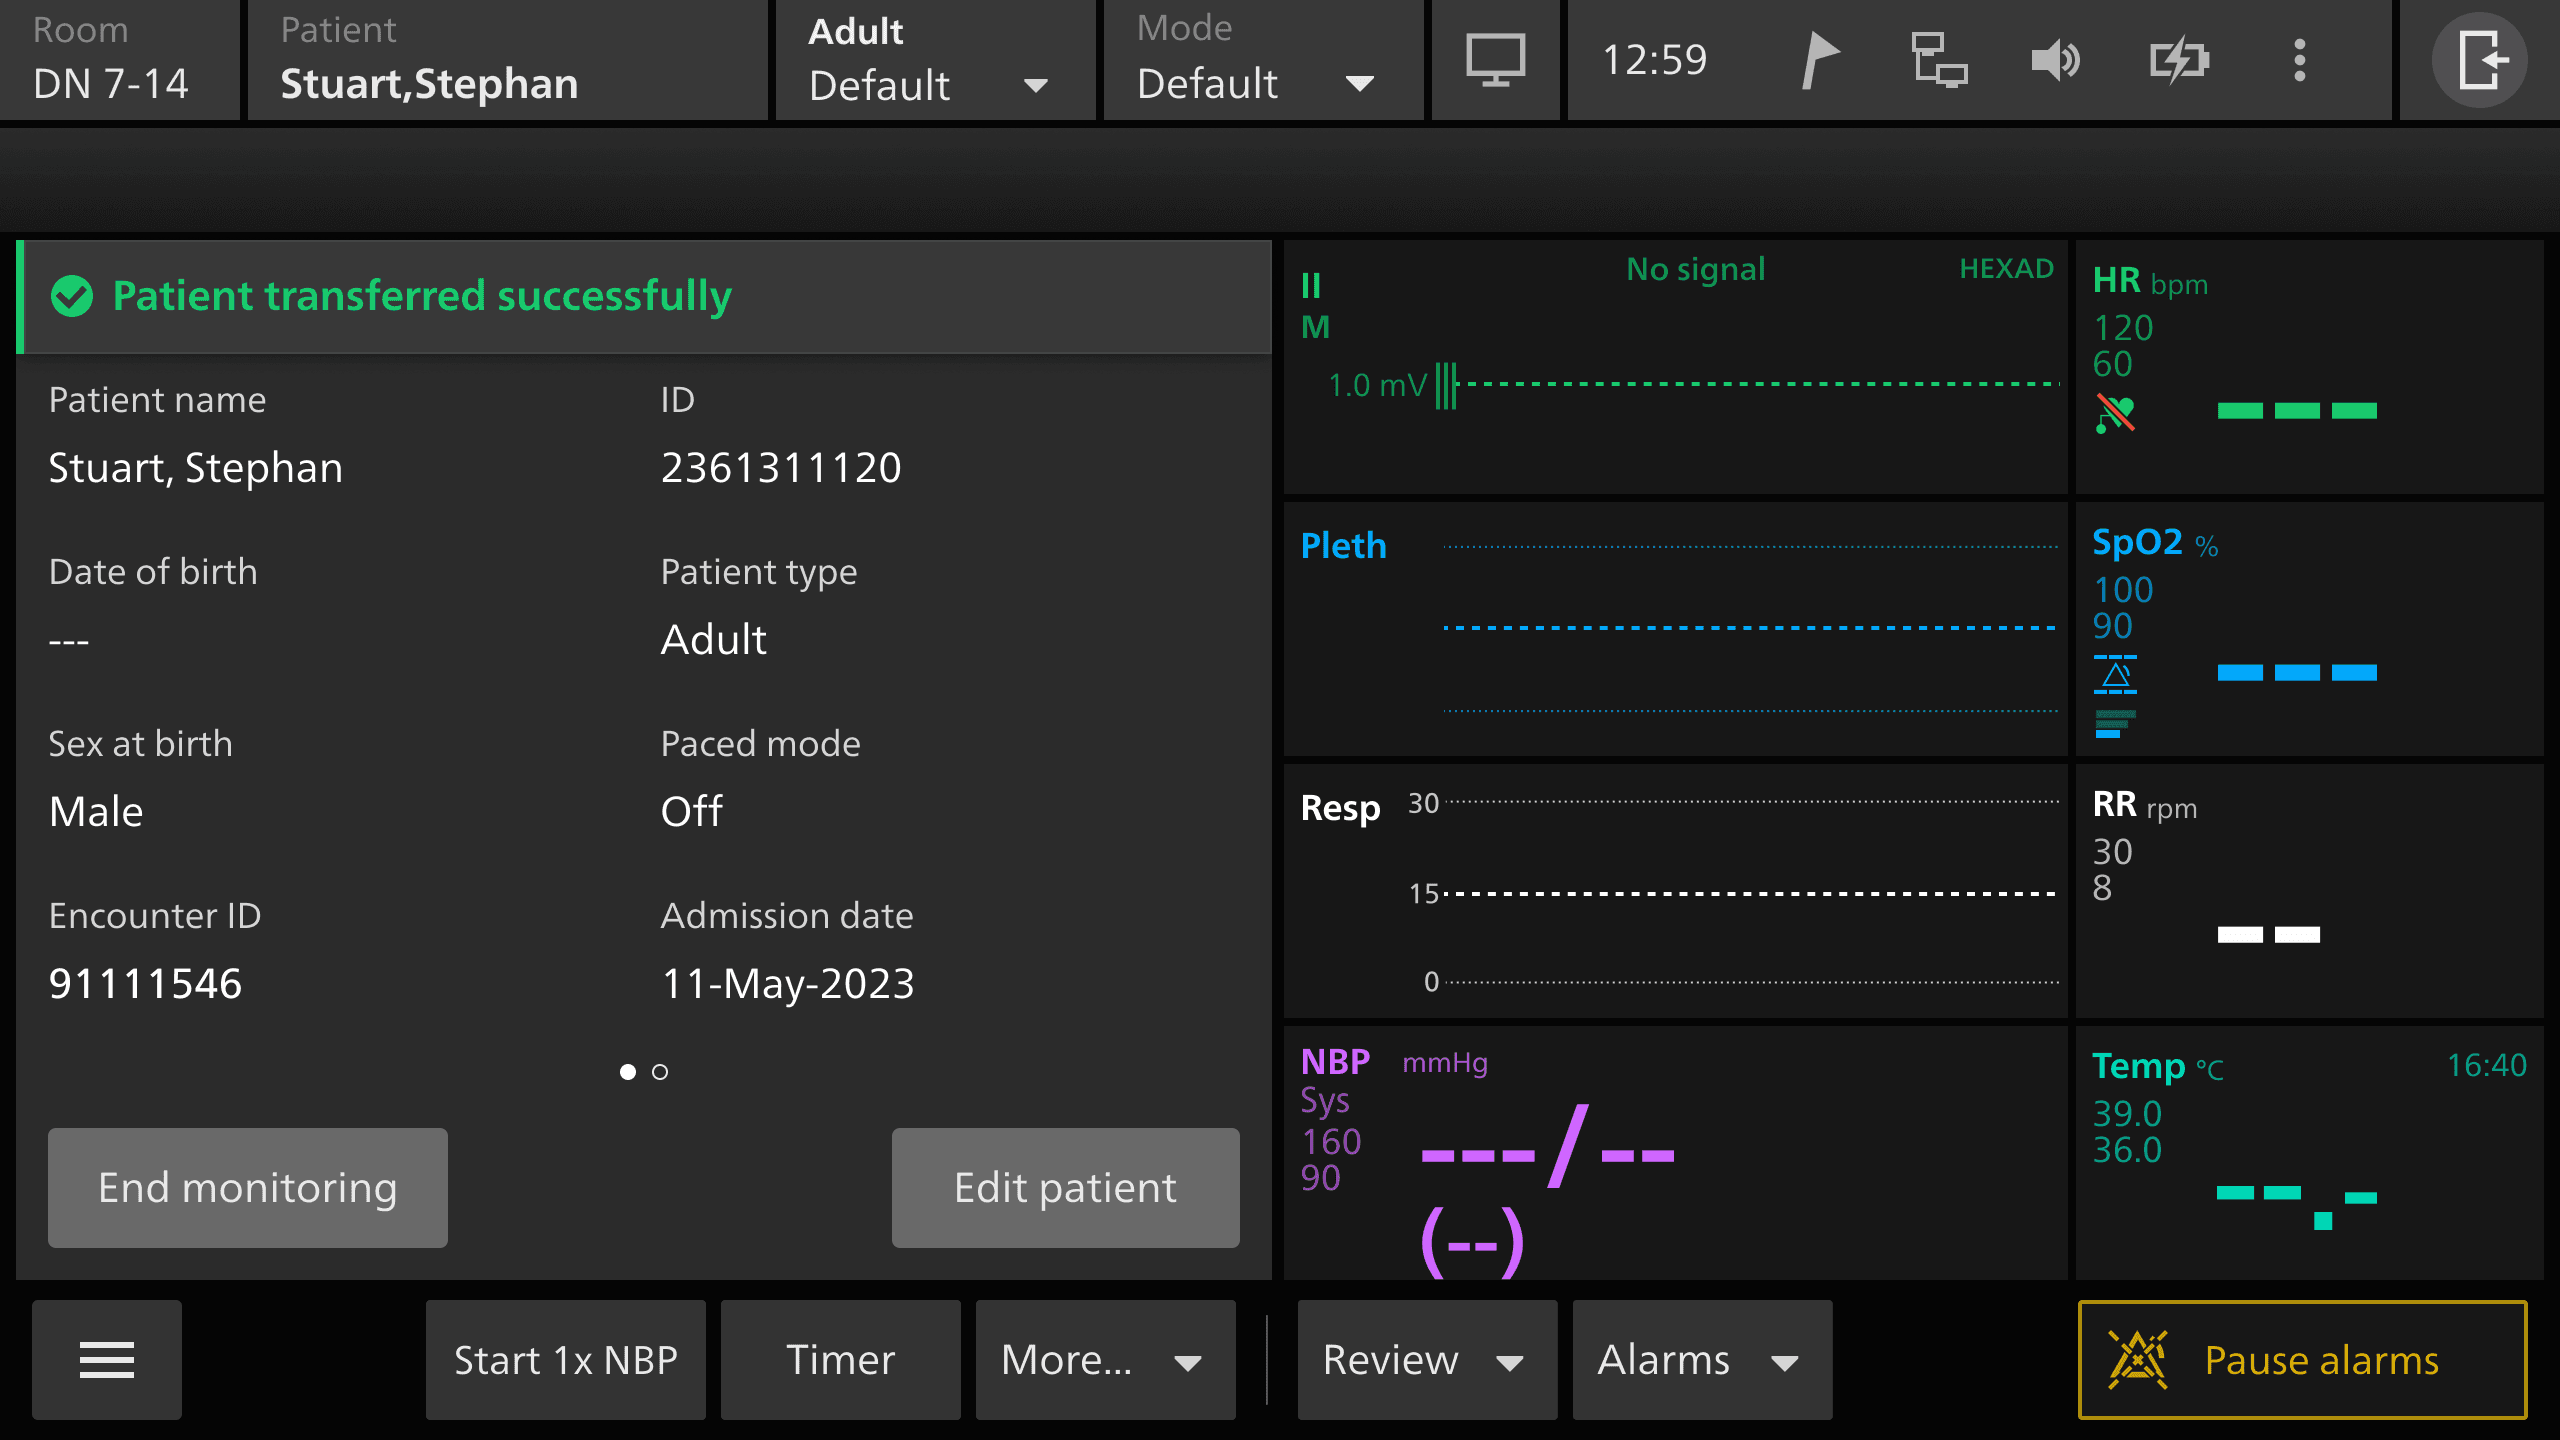Screen dimensions: 2560x1440
Task: Click the Edit patient button
Action: pos(1065,1188)
